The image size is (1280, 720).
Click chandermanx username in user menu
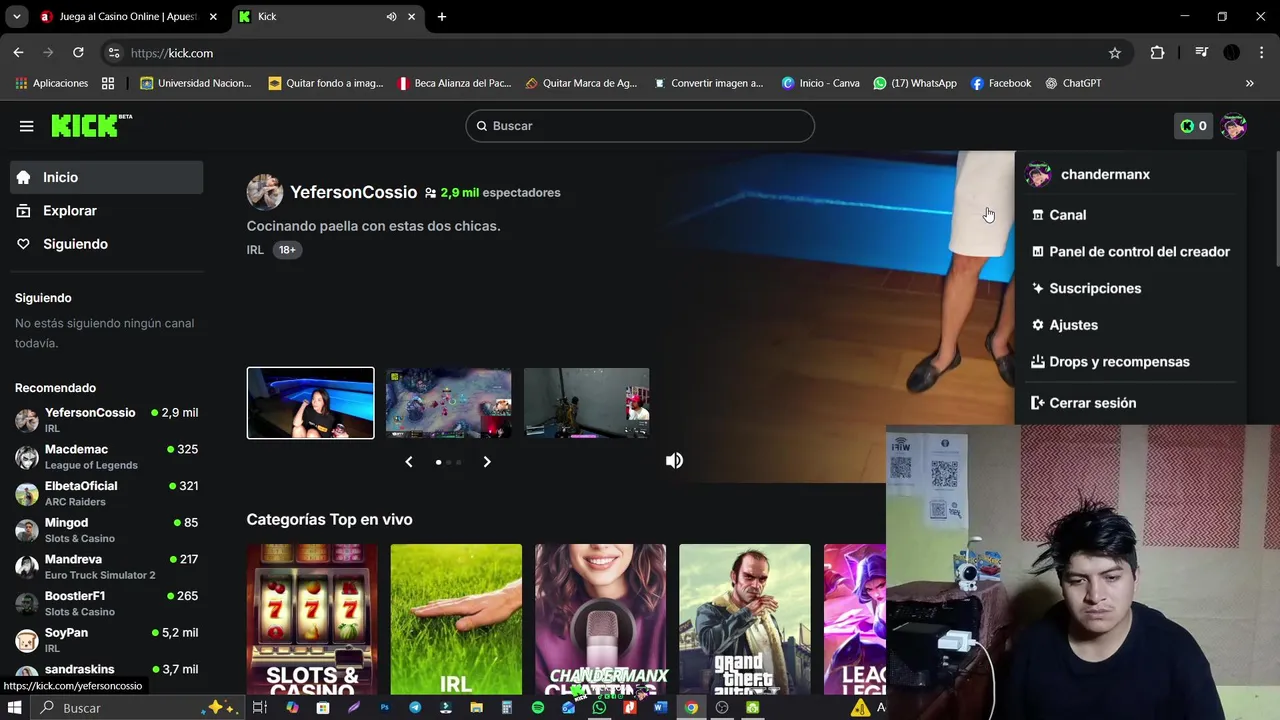1105,174
